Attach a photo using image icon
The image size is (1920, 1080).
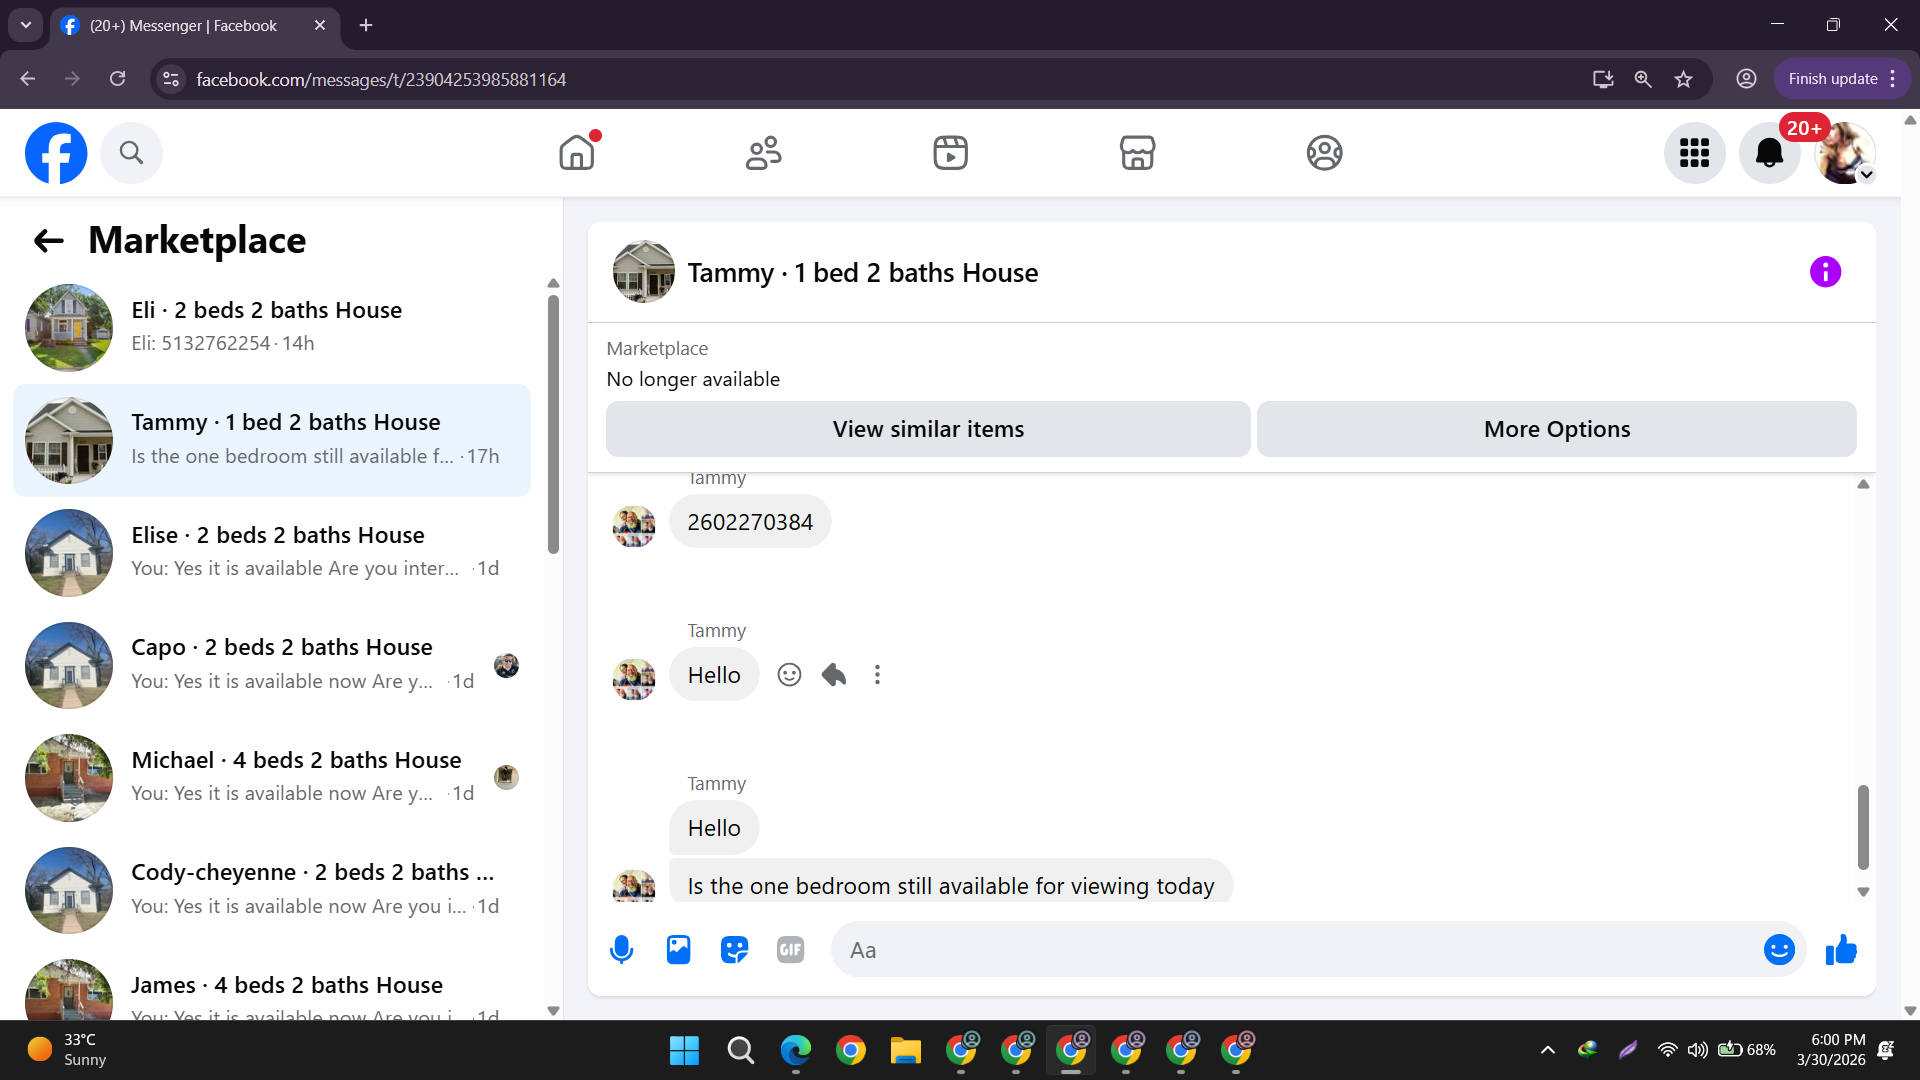678,950
